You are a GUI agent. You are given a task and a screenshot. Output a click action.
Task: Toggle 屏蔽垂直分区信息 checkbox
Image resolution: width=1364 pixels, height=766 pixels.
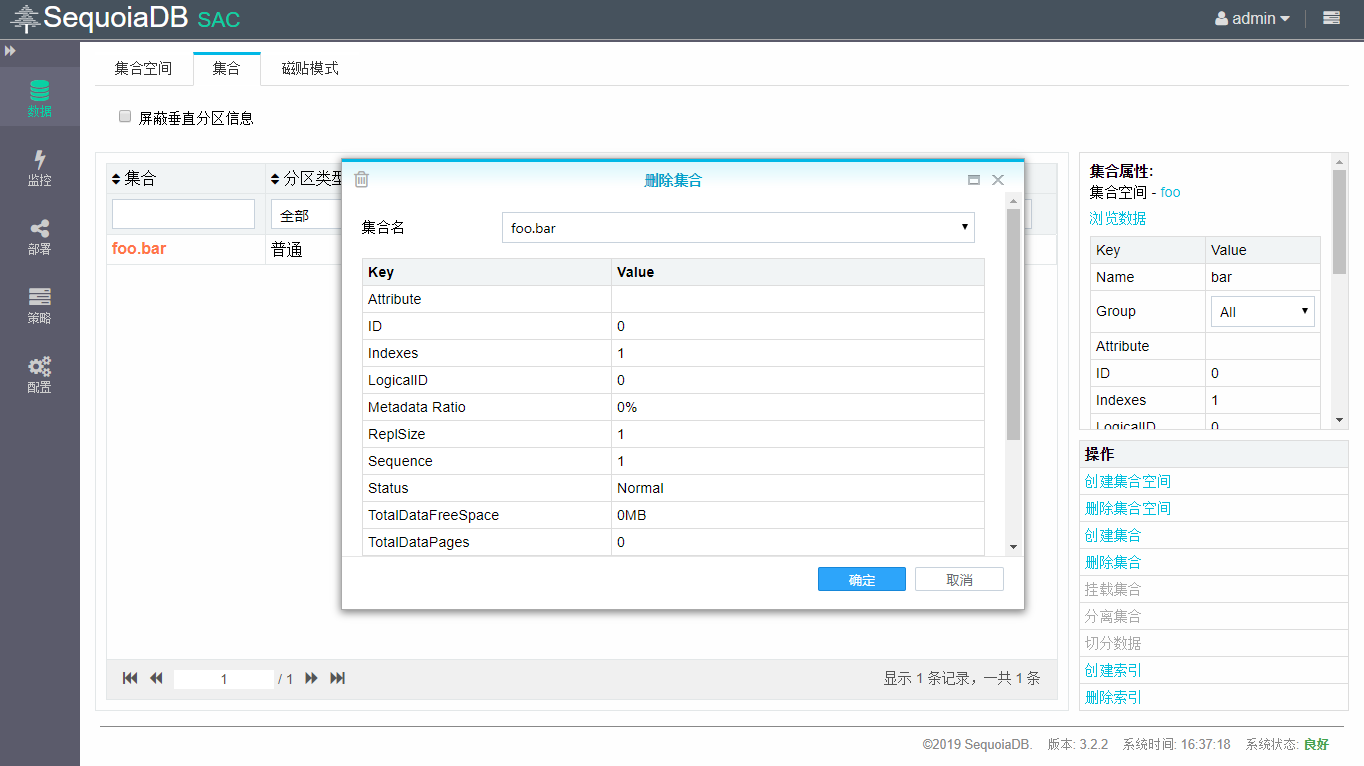[125, 116]
